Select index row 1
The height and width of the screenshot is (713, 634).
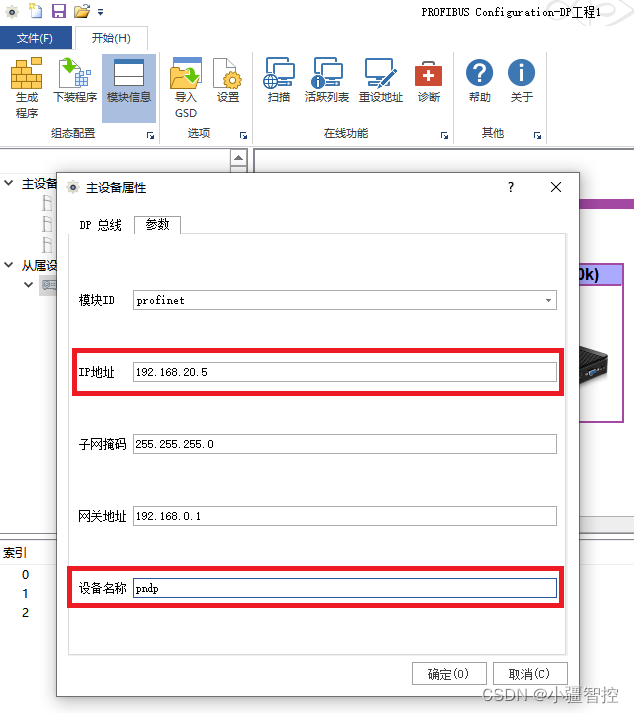click(x=25, y=594)
